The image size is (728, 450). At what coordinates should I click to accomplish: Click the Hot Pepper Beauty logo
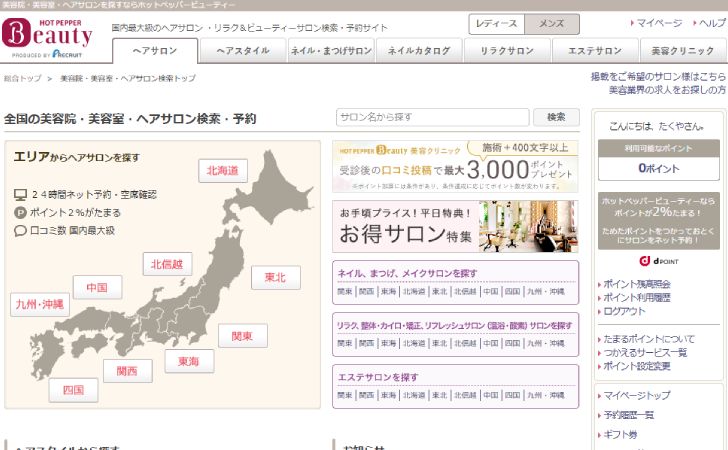(48, 35)
